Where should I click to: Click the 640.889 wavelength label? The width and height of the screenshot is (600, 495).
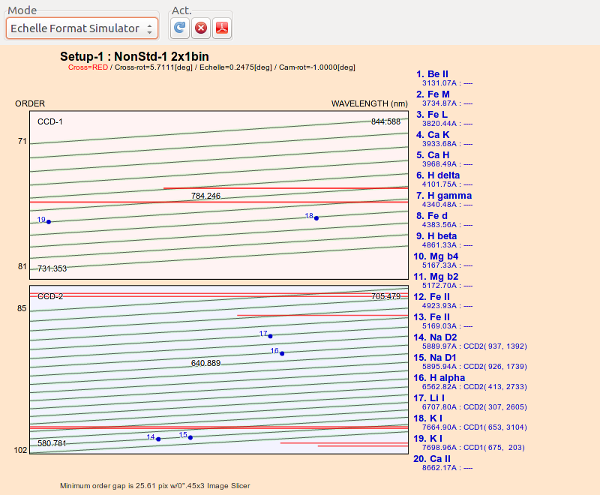pyautogui.click(x=206, y=363)
